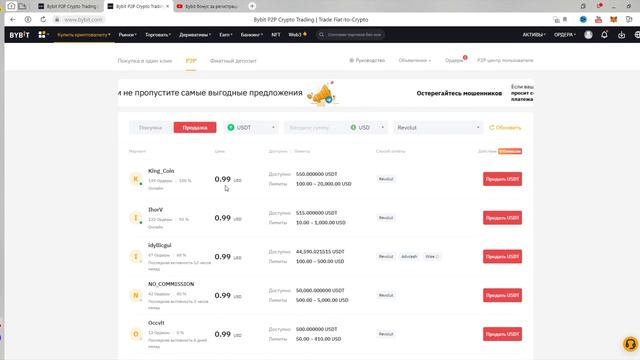Viewport: 640px width, 360px height.
Task: Open the language globe icon
Action: click(x=637, y=35)
